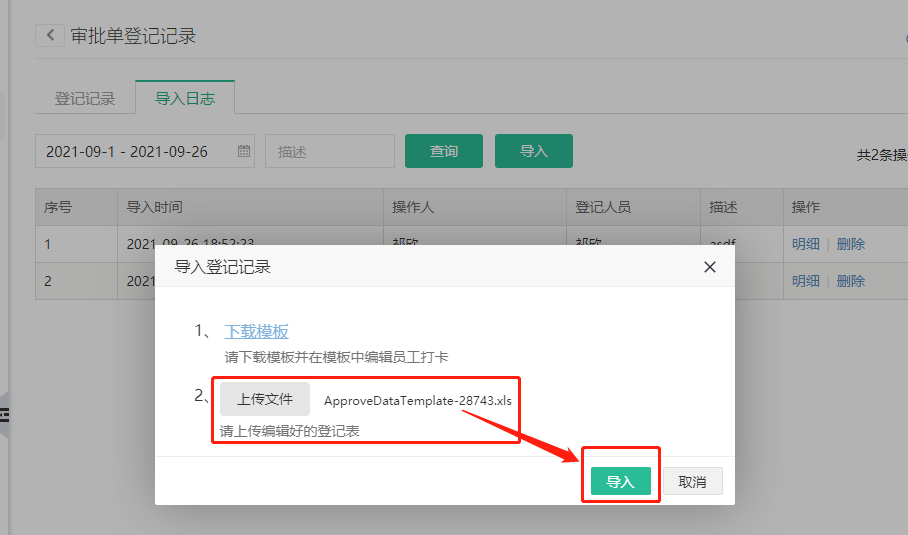Viewport: 908px width, 535px height.
Task: Click the file name ApproveDataTemplate-28743.xls
Action: tap(418, 401)
